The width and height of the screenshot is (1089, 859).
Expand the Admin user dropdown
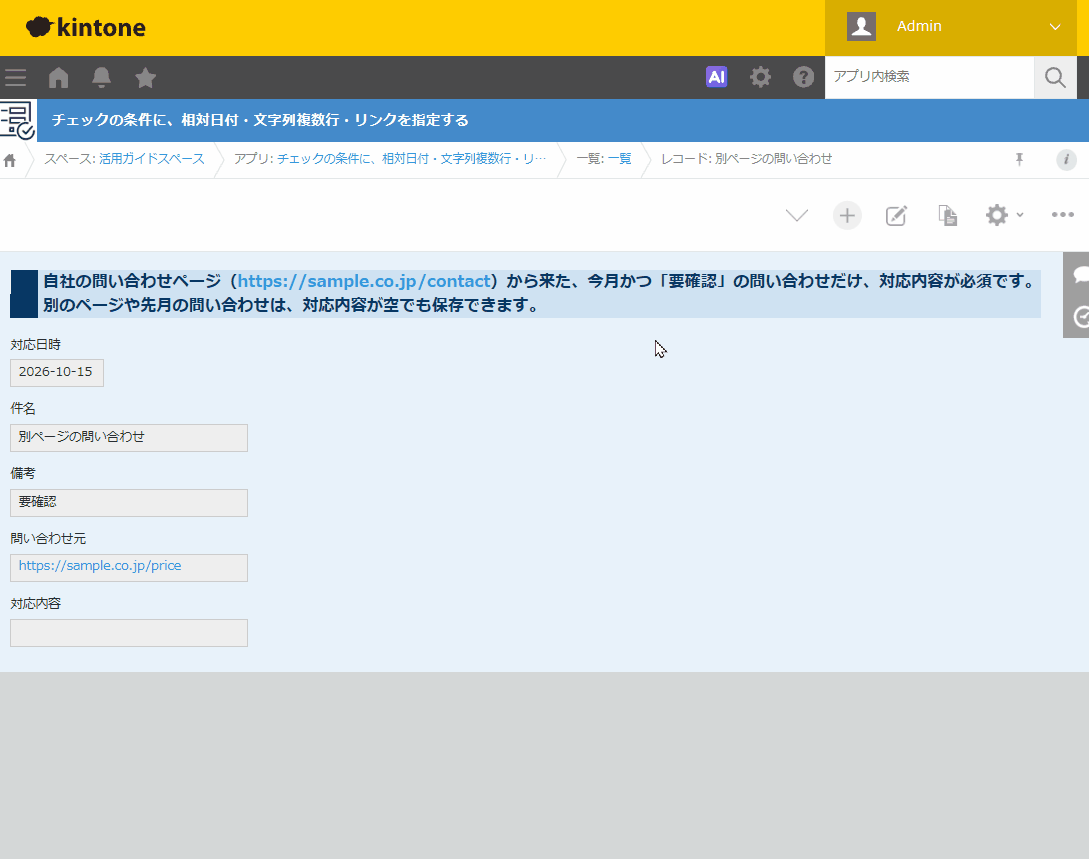click(x=951, y=27)
